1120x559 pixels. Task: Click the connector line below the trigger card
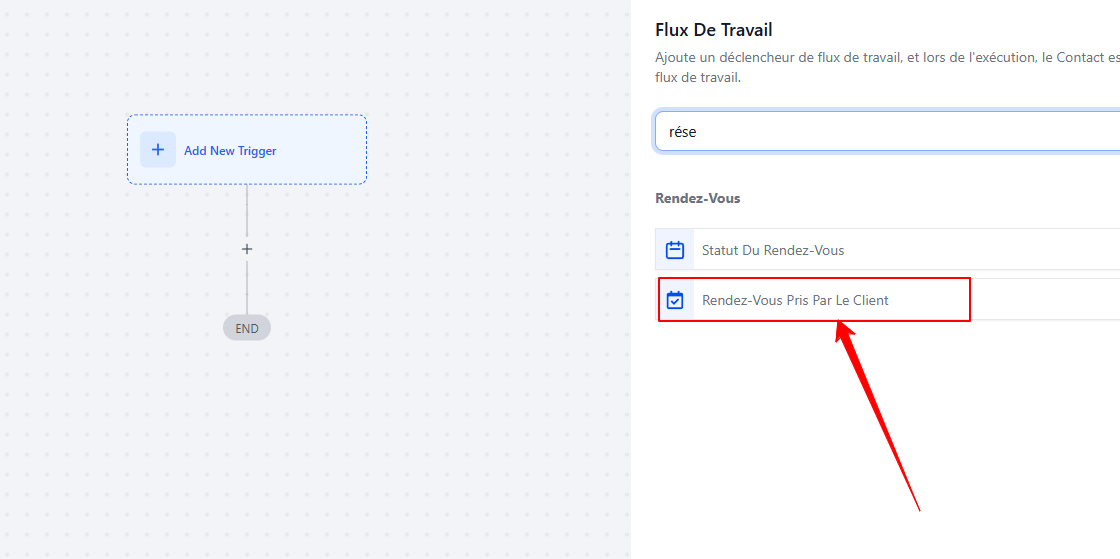247,211
